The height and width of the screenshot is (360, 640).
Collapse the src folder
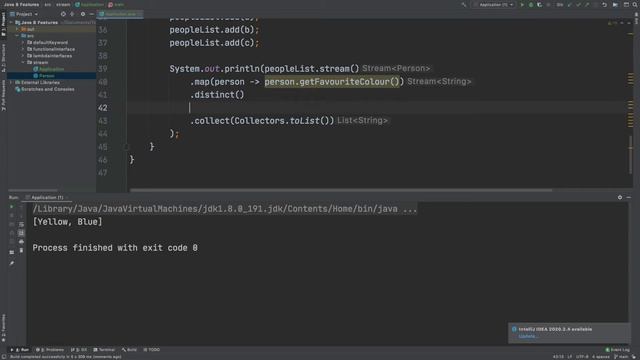17,36
